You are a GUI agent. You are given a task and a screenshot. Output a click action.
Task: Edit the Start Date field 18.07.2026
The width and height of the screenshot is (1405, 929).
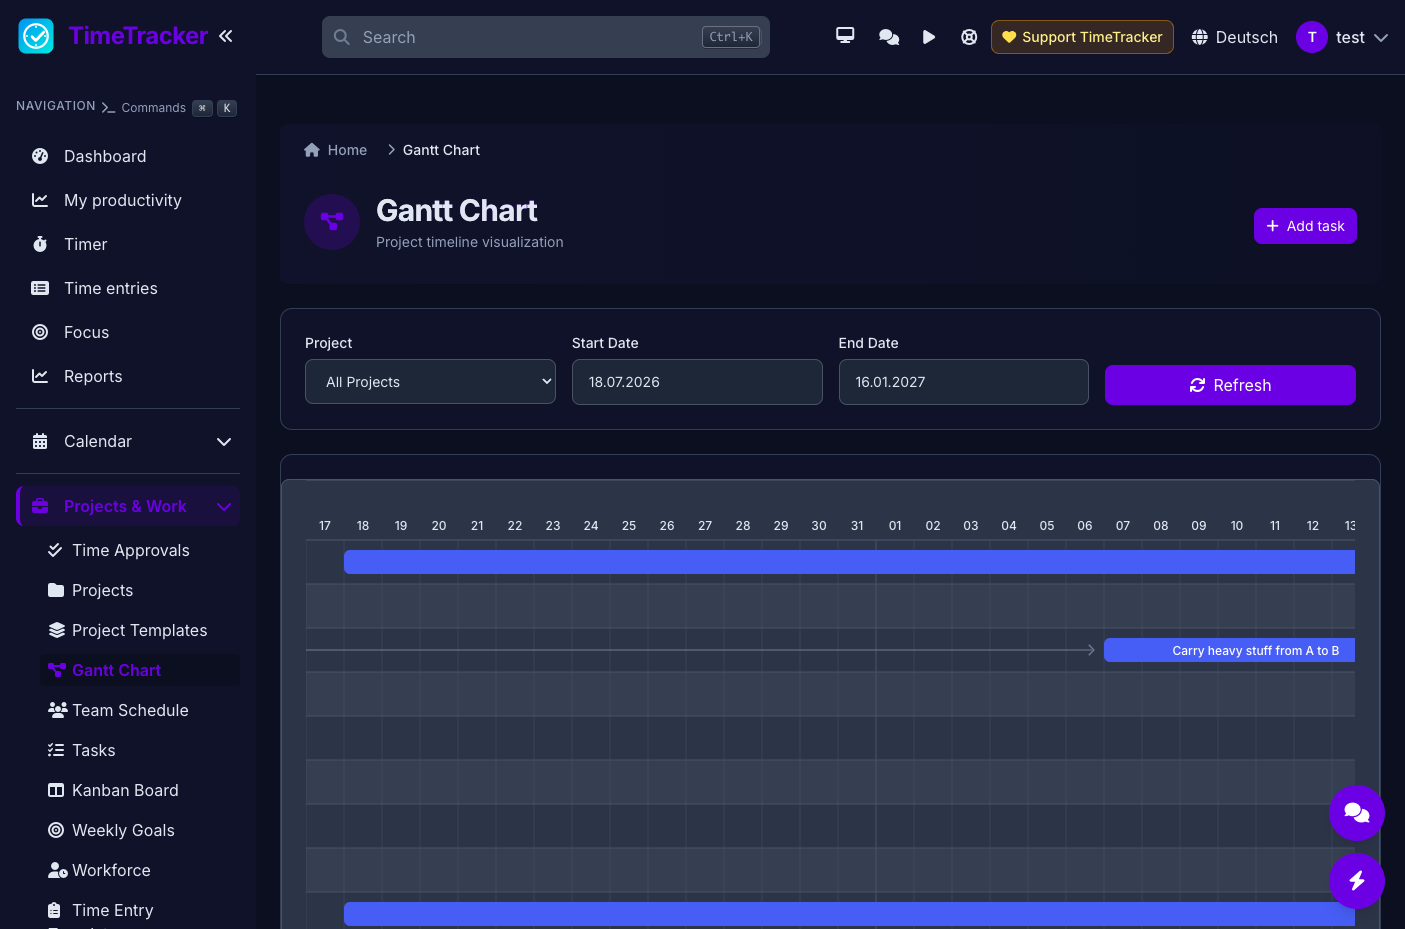[697, 382]
